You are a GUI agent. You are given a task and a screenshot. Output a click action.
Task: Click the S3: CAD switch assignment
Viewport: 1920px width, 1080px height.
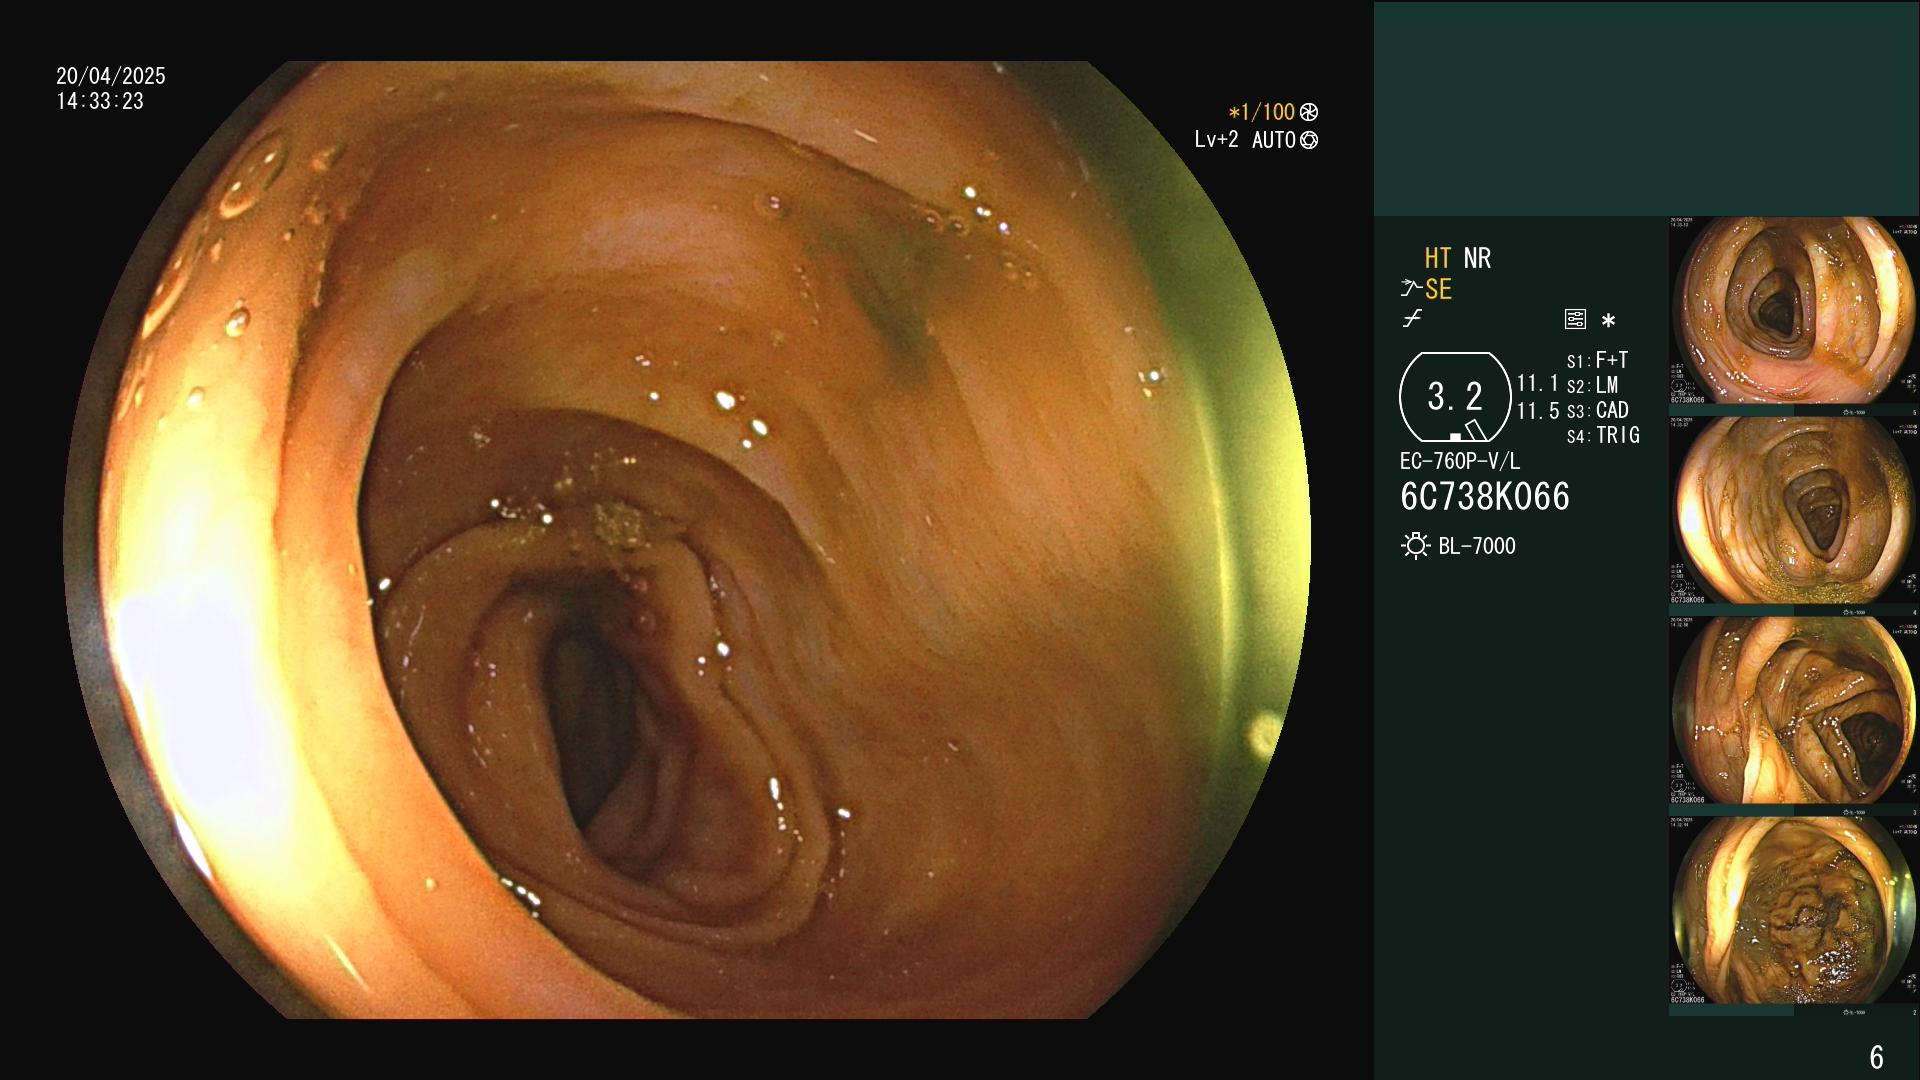pos(1597,410)
